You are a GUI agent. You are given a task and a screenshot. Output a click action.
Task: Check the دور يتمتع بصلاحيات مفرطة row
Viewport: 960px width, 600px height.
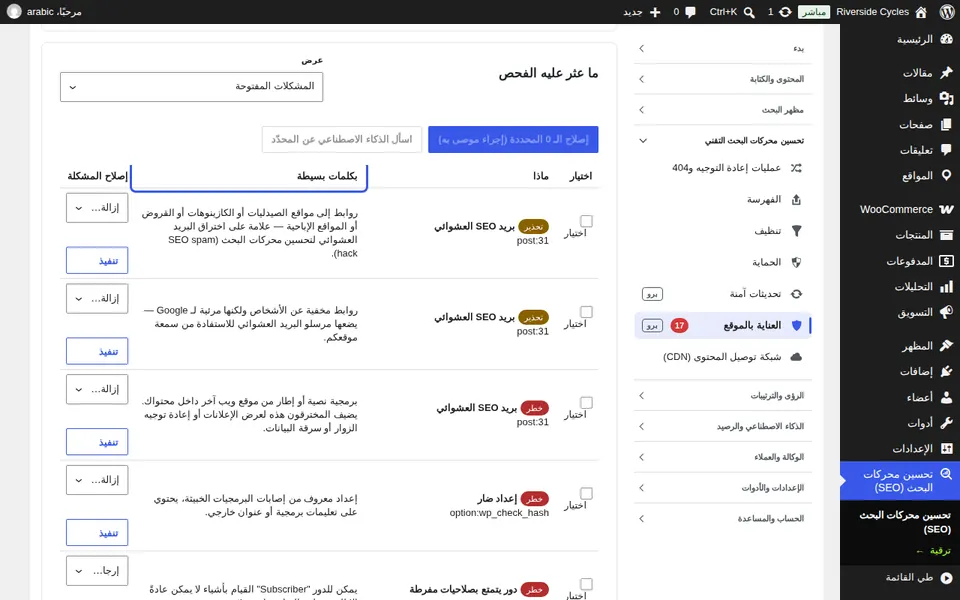(587, 584)
